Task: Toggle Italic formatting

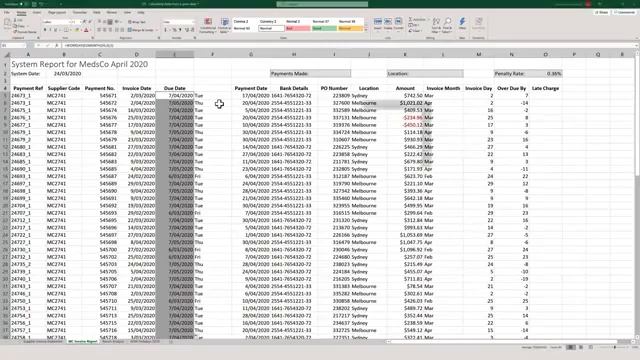Action: point(50,30)
